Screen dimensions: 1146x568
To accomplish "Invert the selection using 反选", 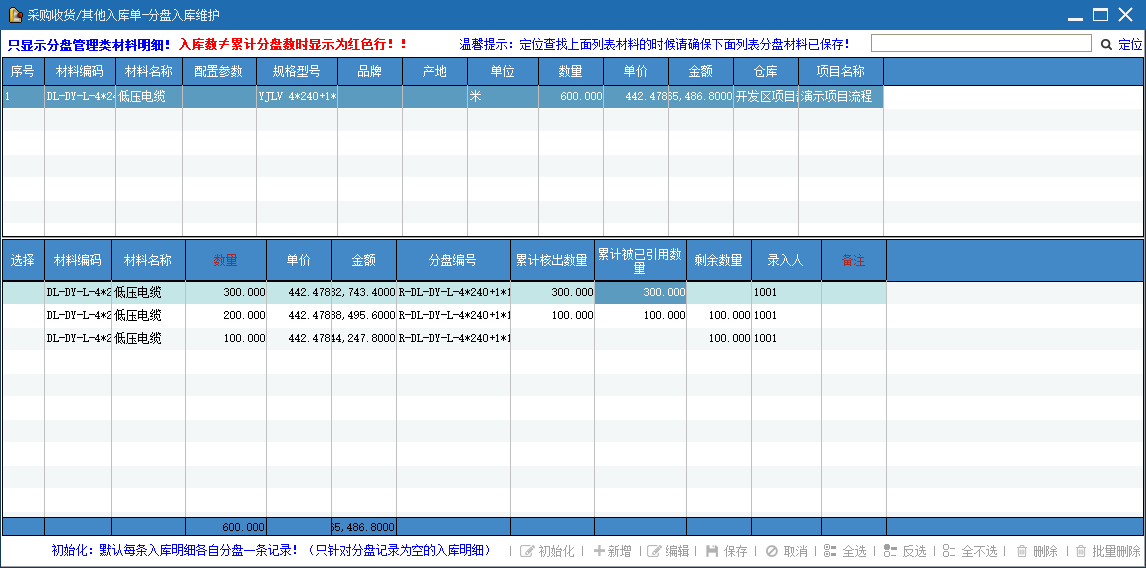I will [x=905, y=551].
